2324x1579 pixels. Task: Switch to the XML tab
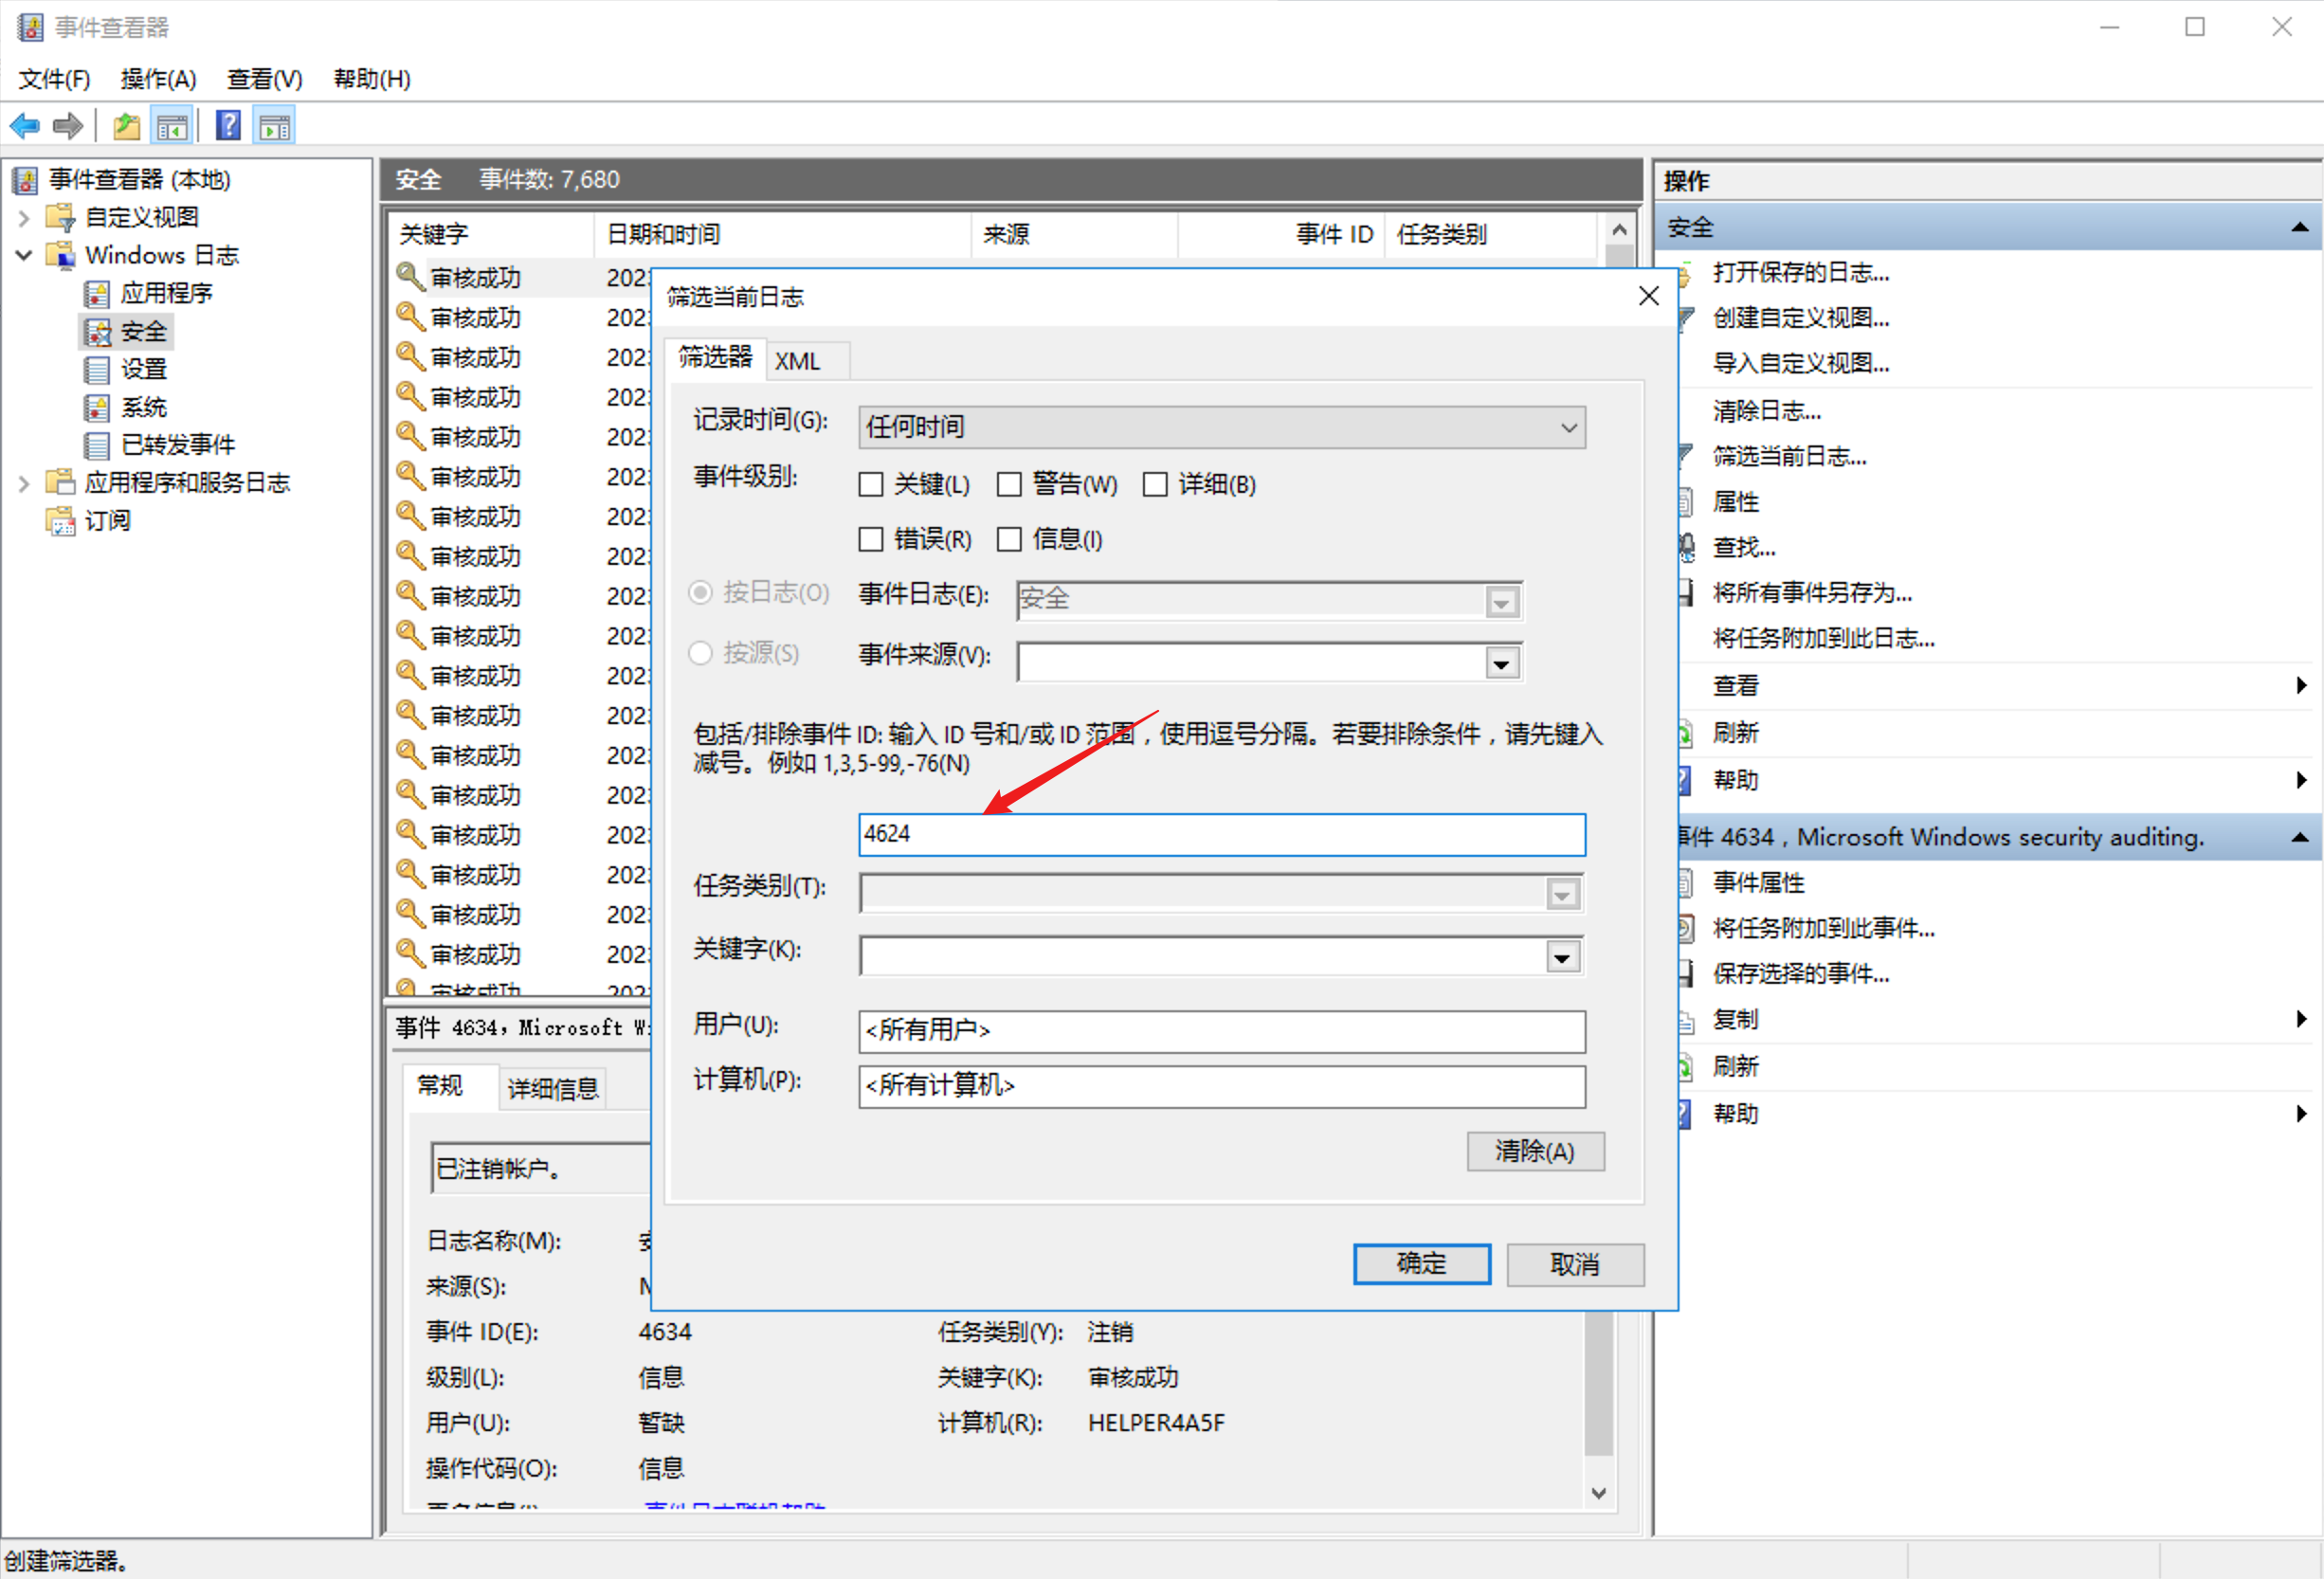click(797, 360)
